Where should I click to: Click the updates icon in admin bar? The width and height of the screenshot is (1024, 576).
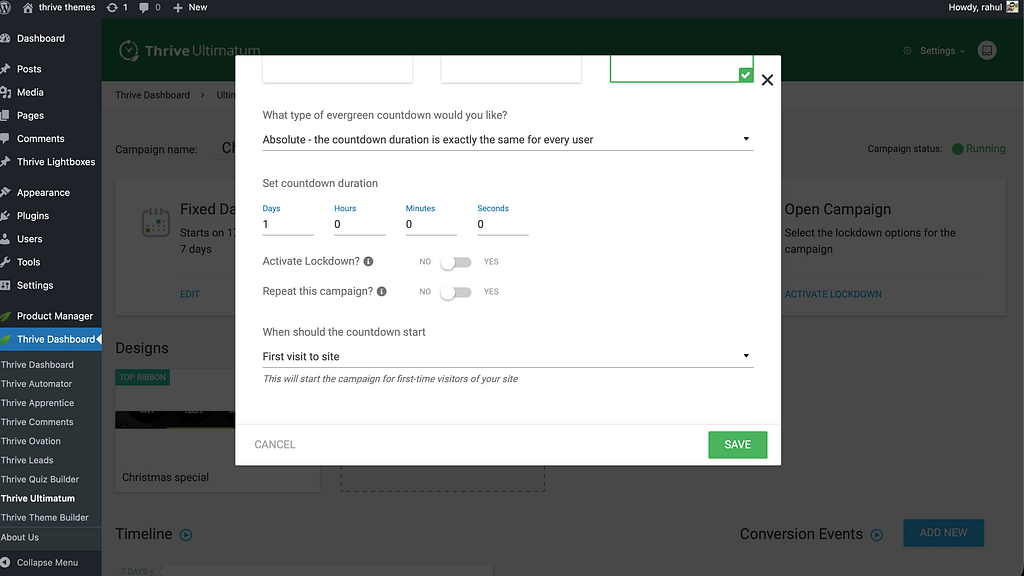pos(111,7)
